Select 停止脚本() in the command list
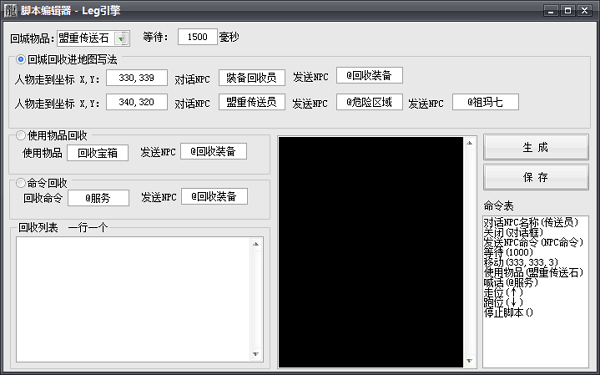The width and height of the screenshot is (600, 375). 509,313
